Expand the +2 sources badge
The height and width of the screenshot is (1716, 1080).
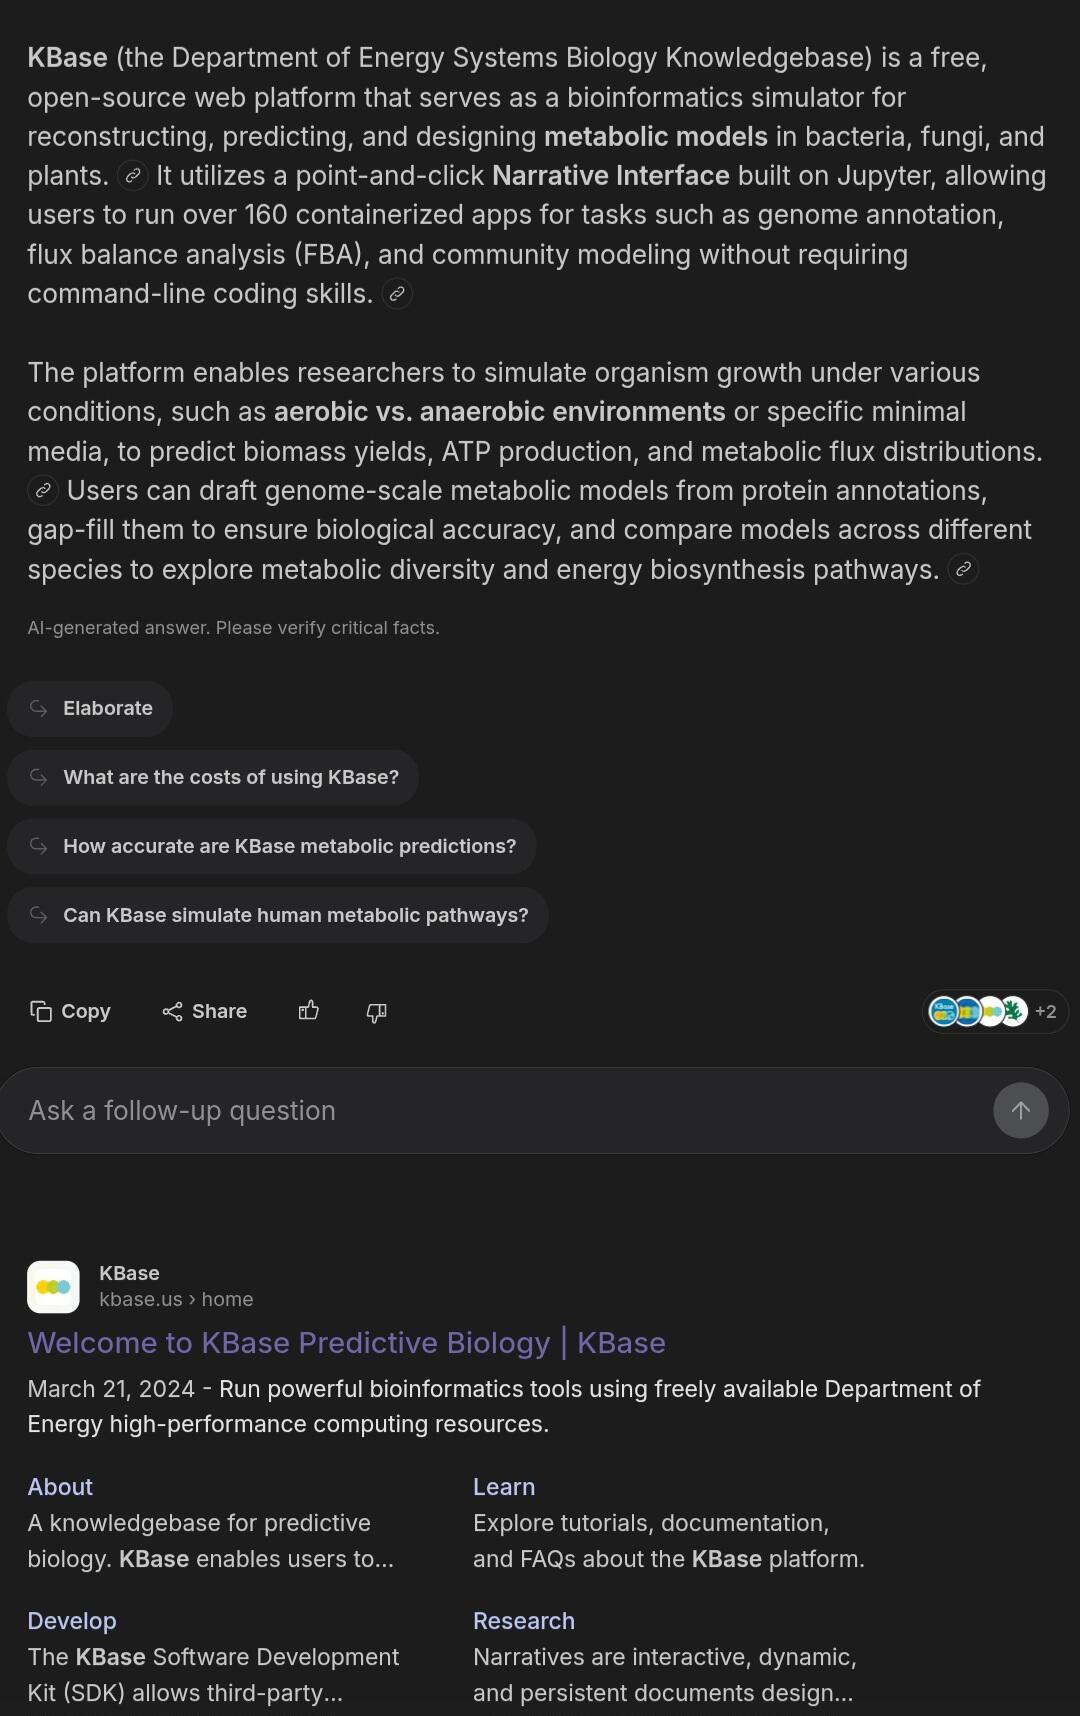point(994,1011)
